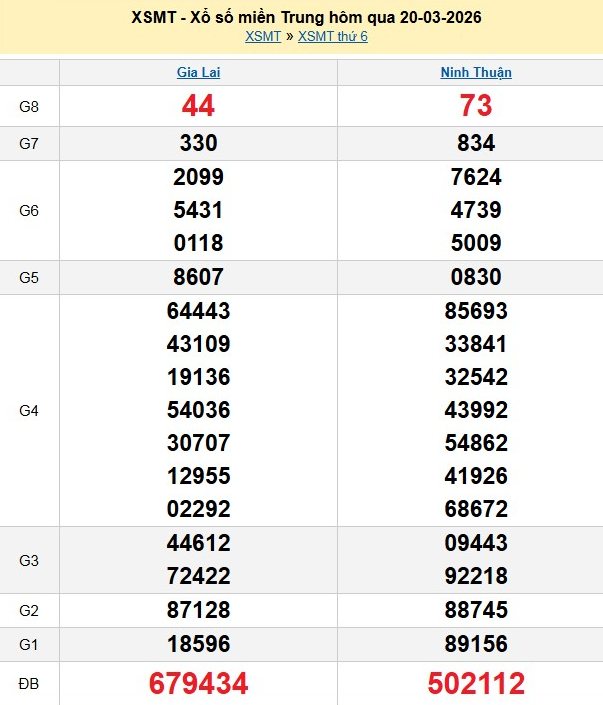Viewport: 603px width, 705px height.
Task: Select Ninh Thuận G5 number 0830
Action: (x=476, y=277)
